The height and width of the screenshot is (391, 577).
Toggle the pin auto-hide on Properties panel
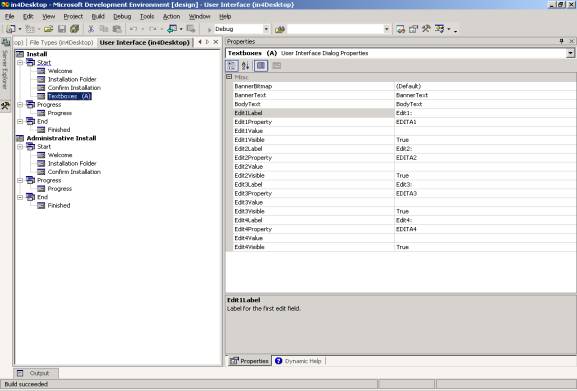pyautogui.click(x=562, y=41)
